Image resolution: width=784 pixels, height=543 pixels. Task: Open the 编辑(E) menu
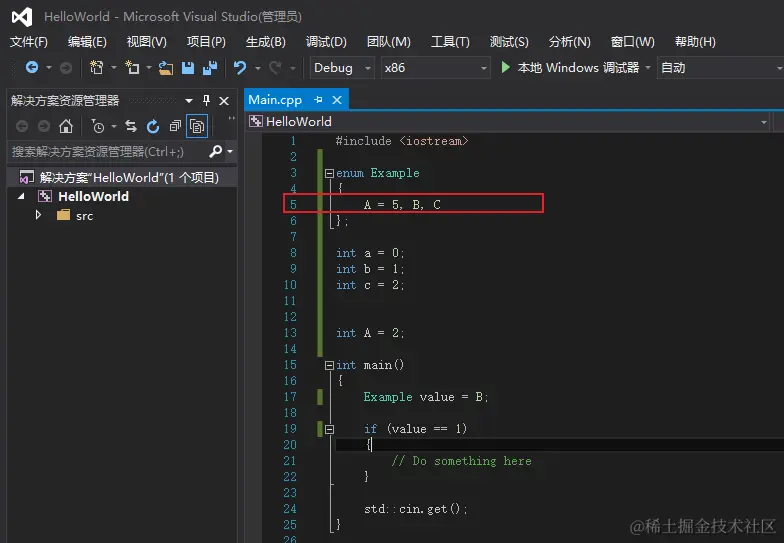pos(87,42)
